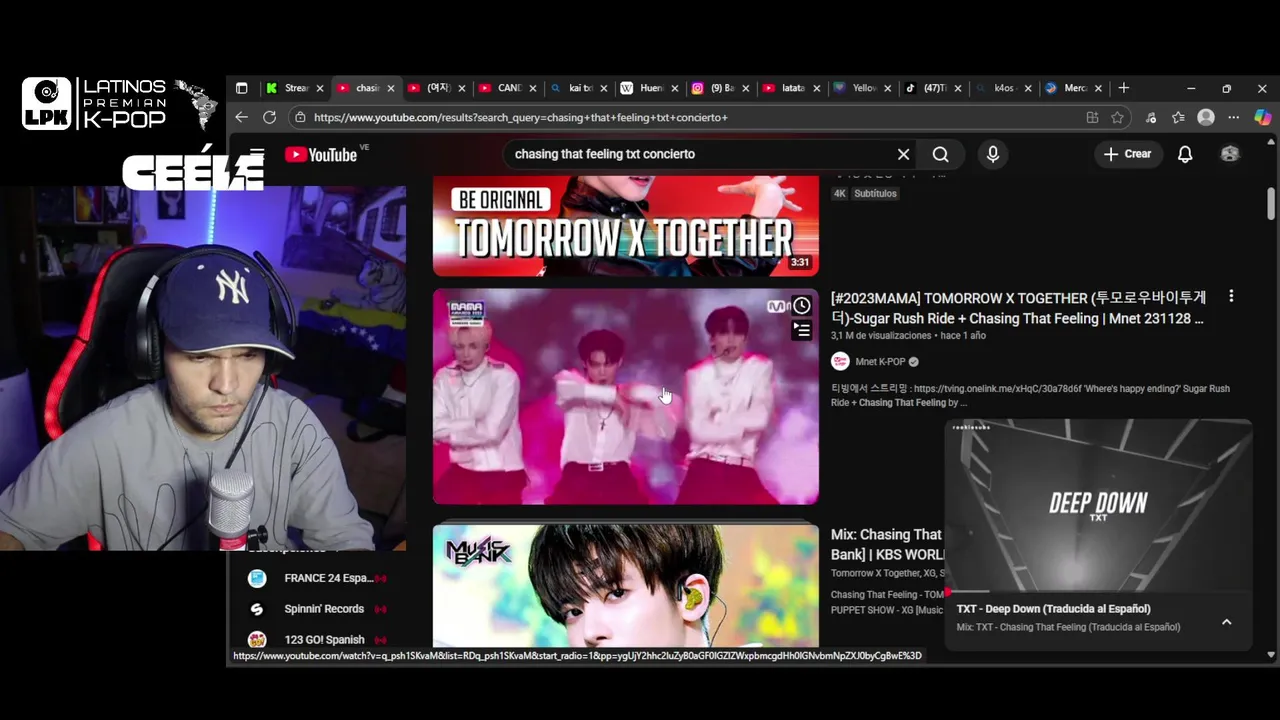The width and height of the screenshot is (1280, 720).
Task: Click the page vertical scrollbar thumb
Action: tap(1271, 203)
